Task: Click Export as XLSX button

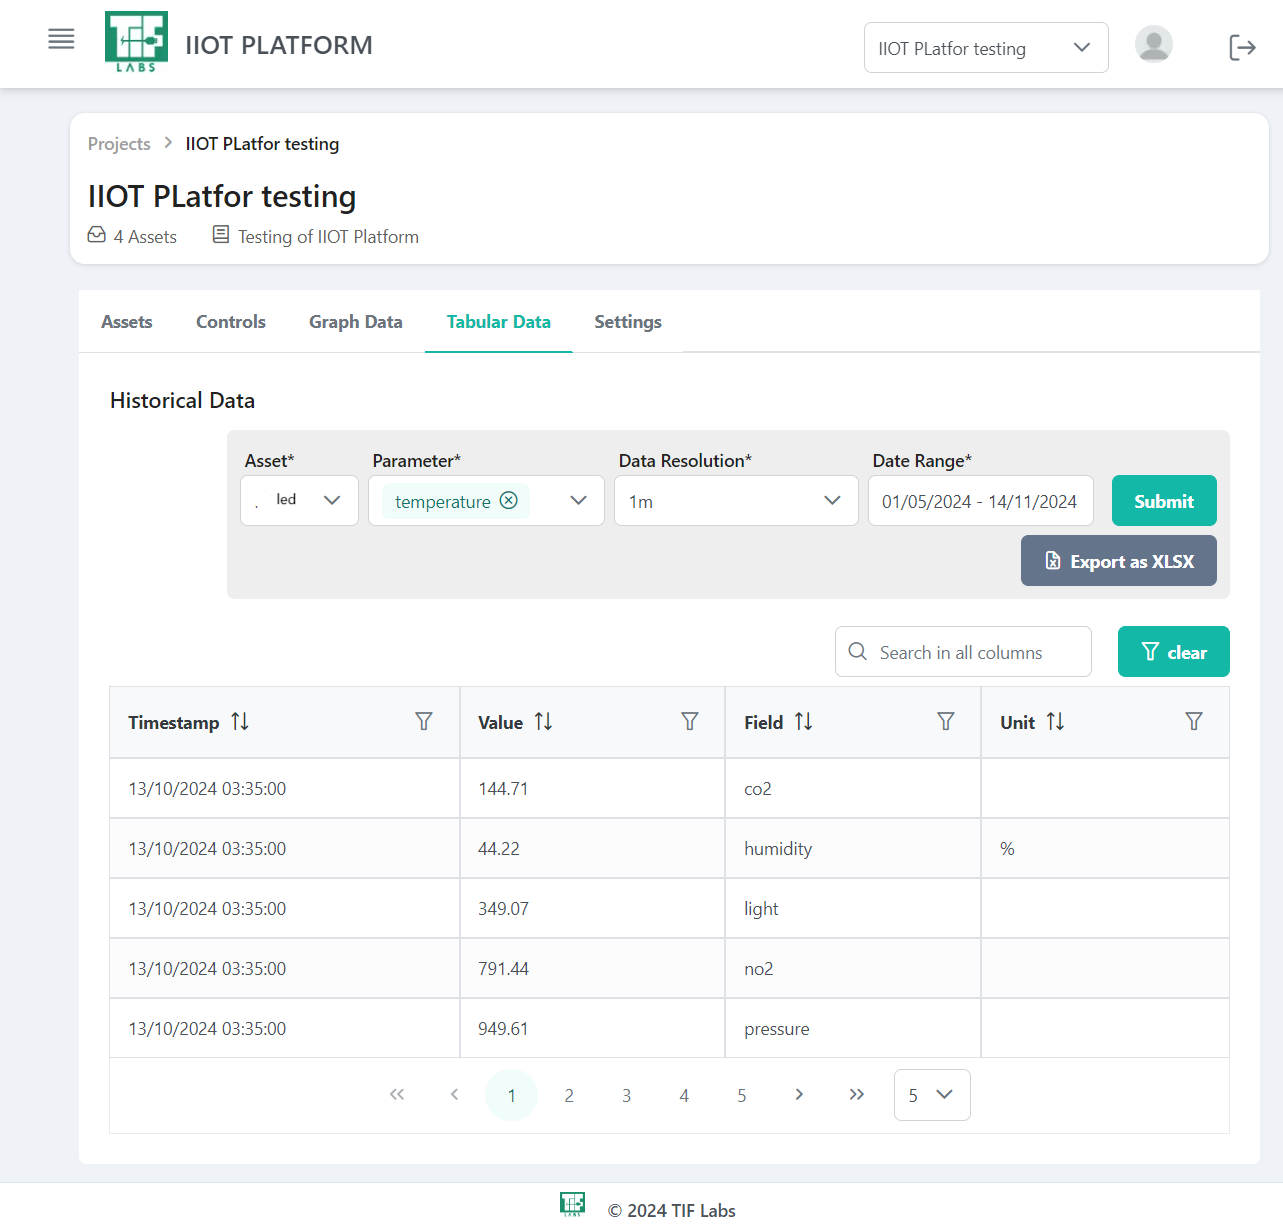Action: (1119, 560)
